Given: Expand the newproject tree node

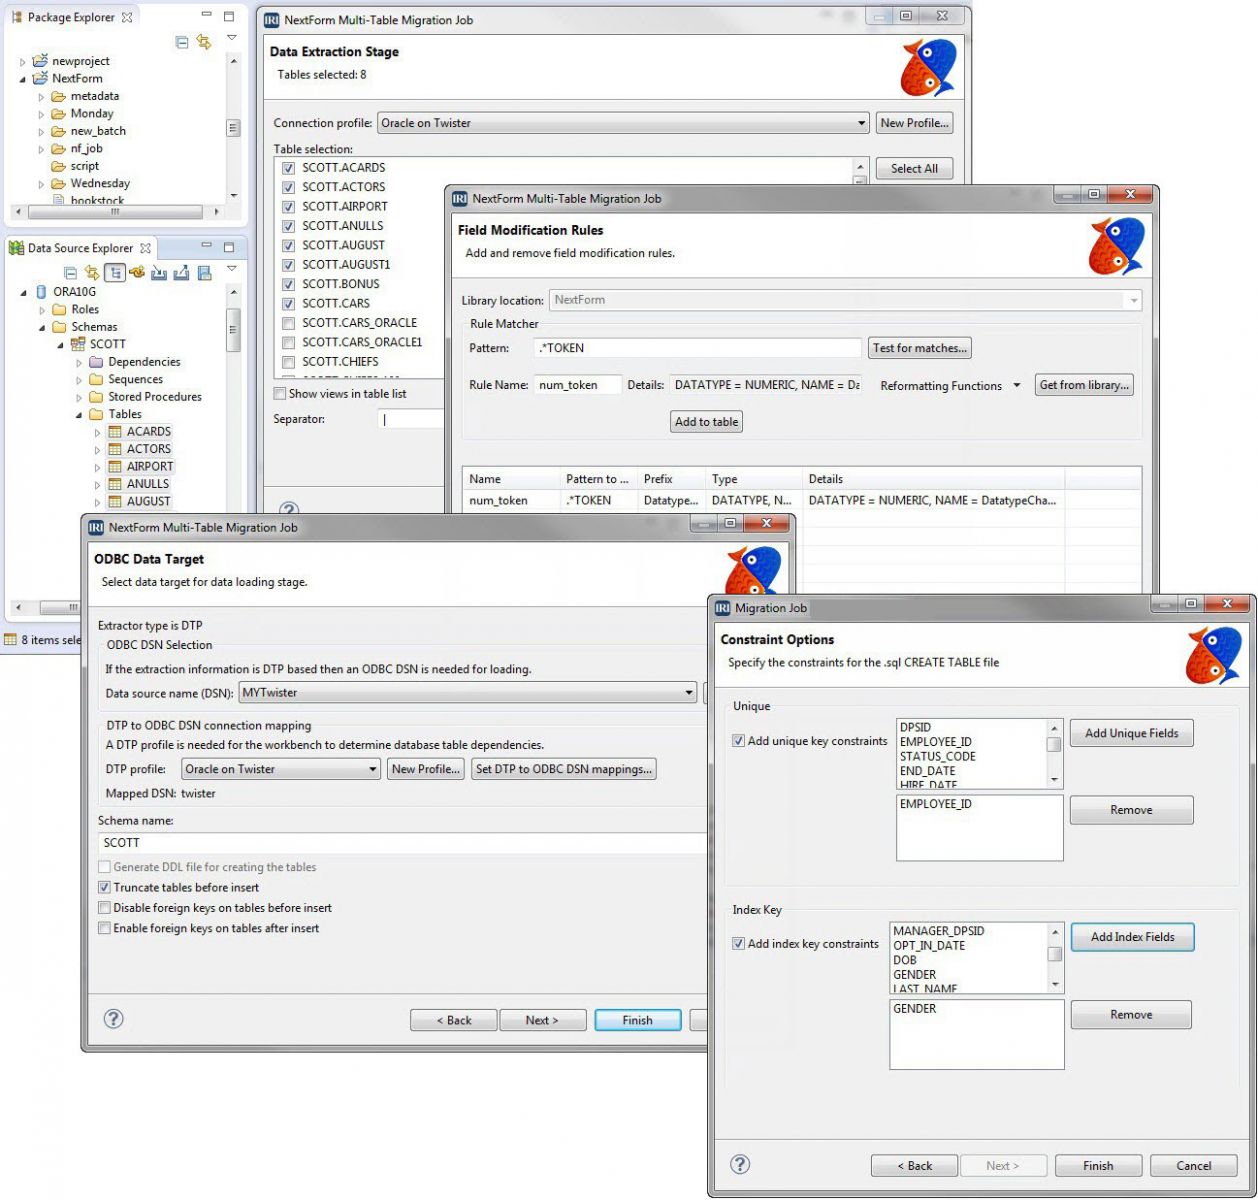Looking at the screenshot, I should pyautogui.click(x=23, y=62).
